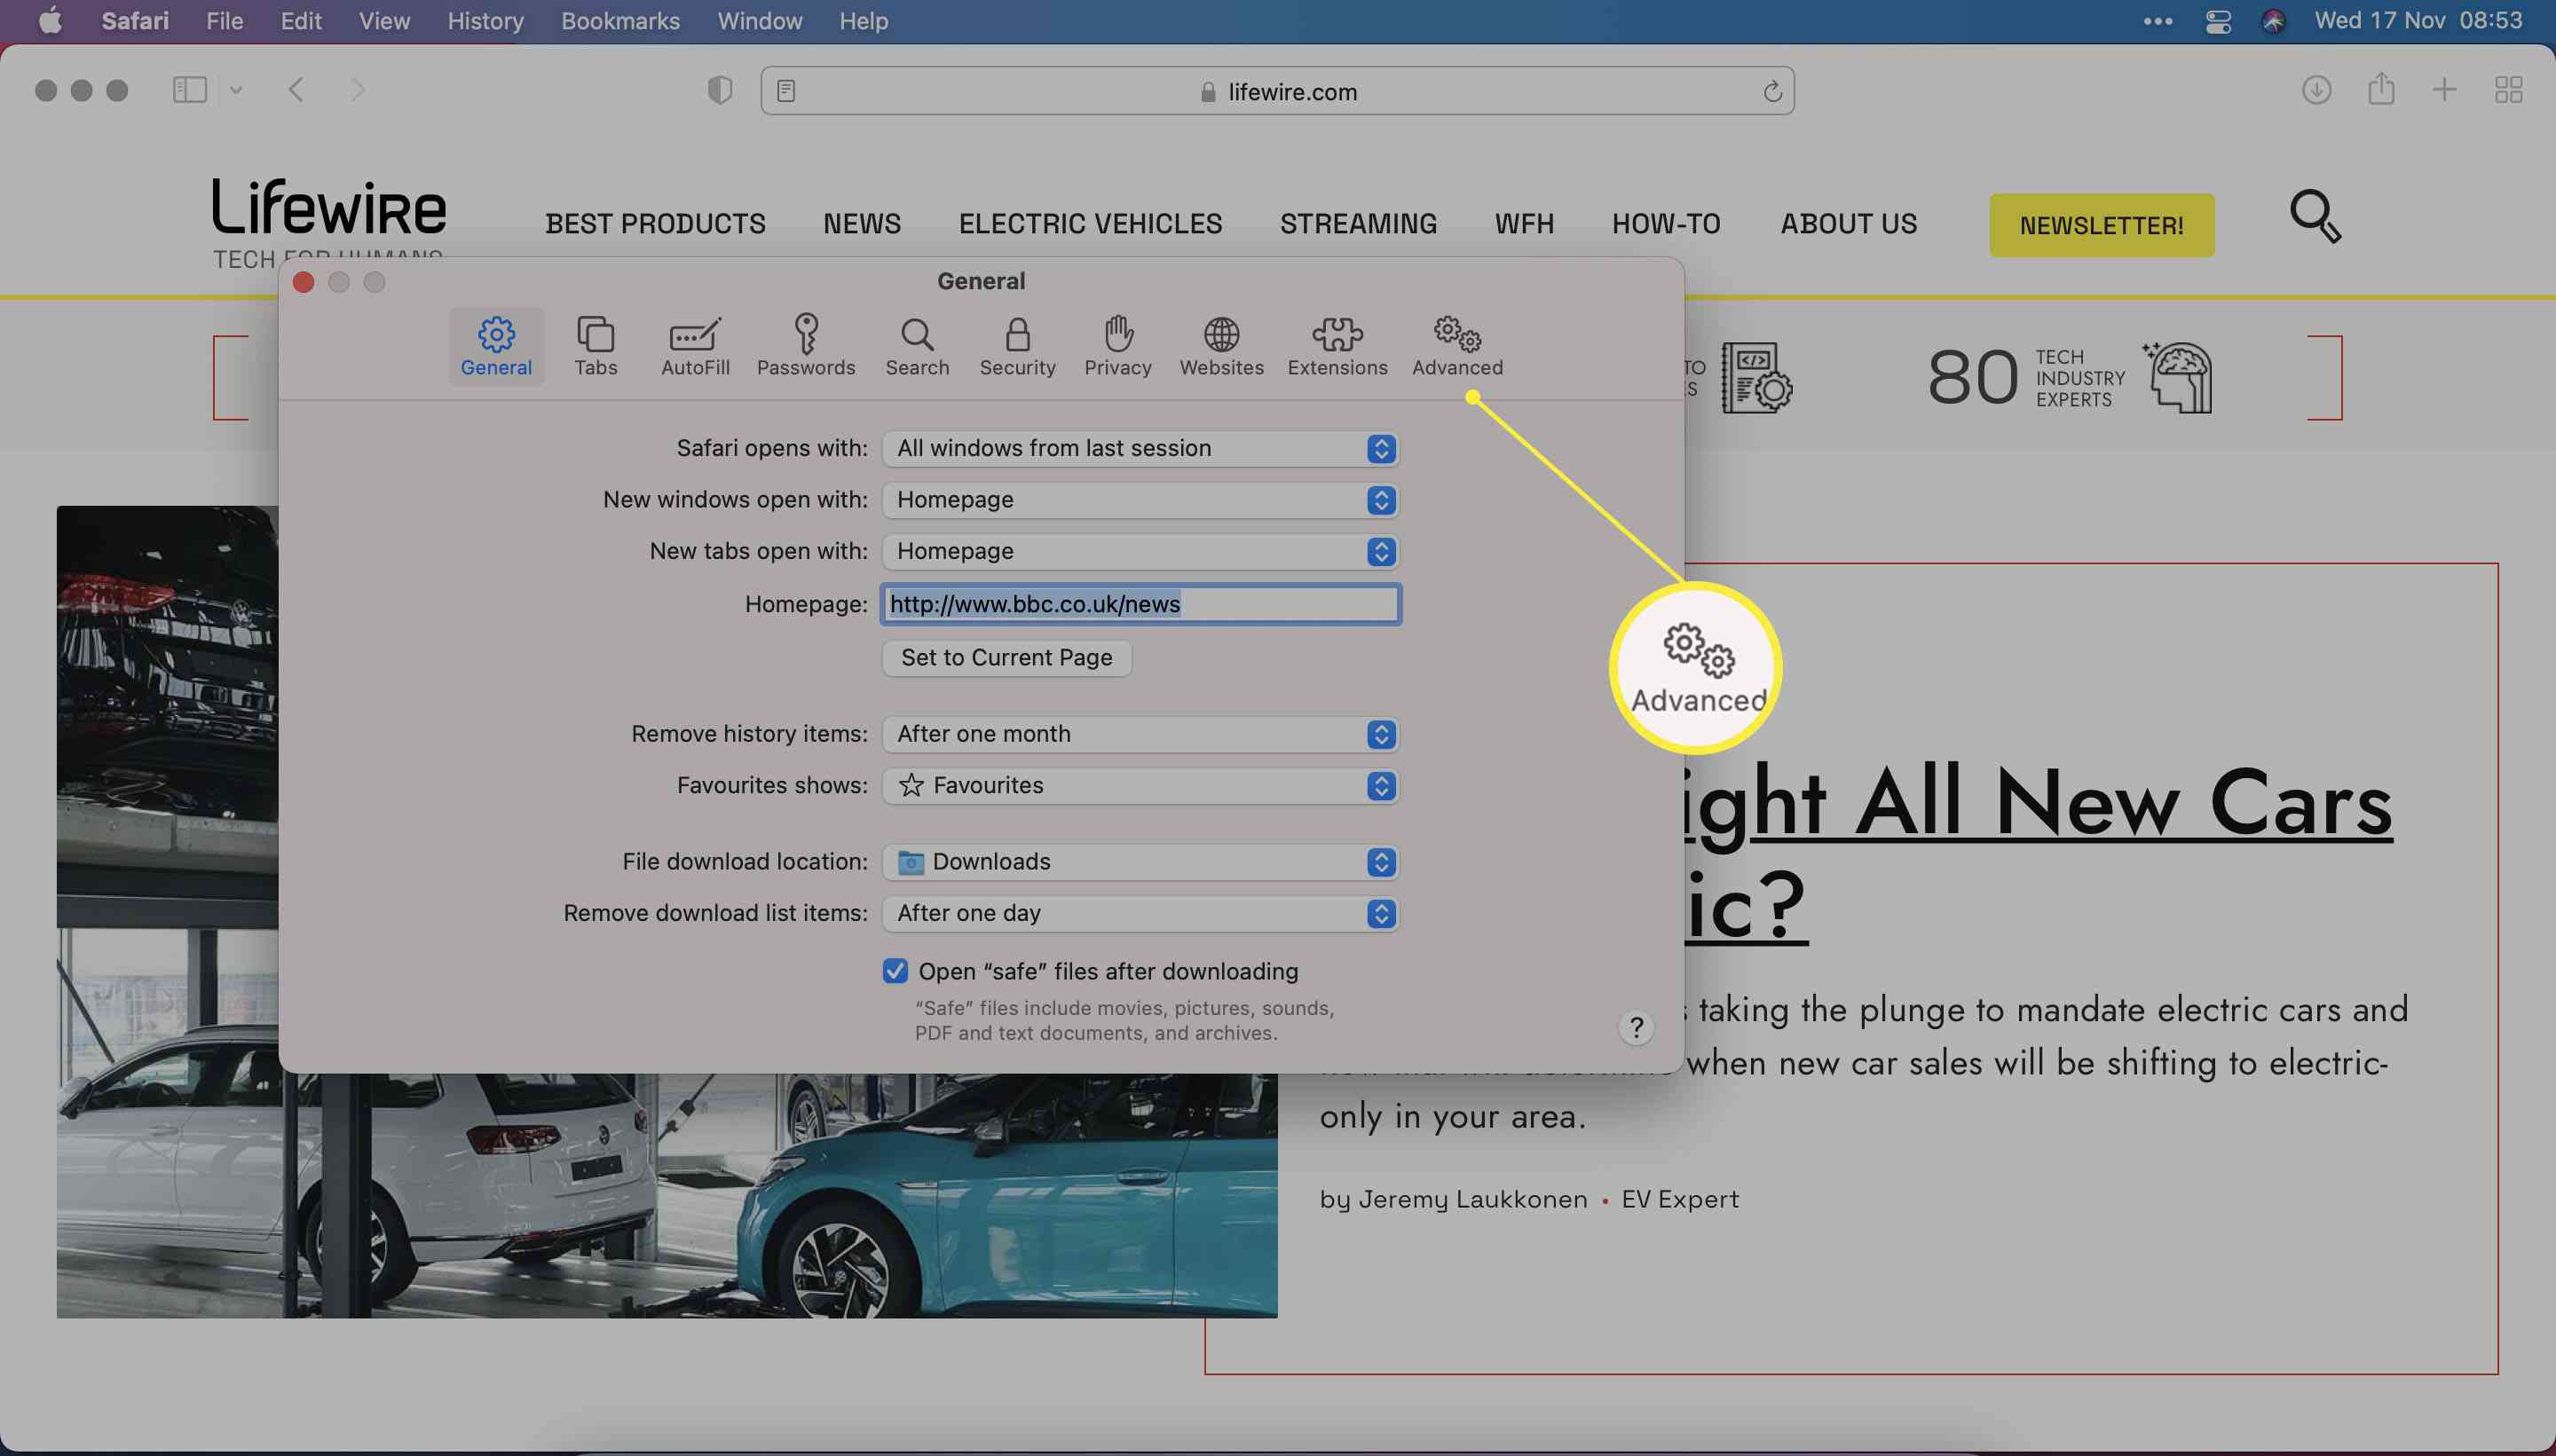Open sidebar tab group chevron menu

236,90
